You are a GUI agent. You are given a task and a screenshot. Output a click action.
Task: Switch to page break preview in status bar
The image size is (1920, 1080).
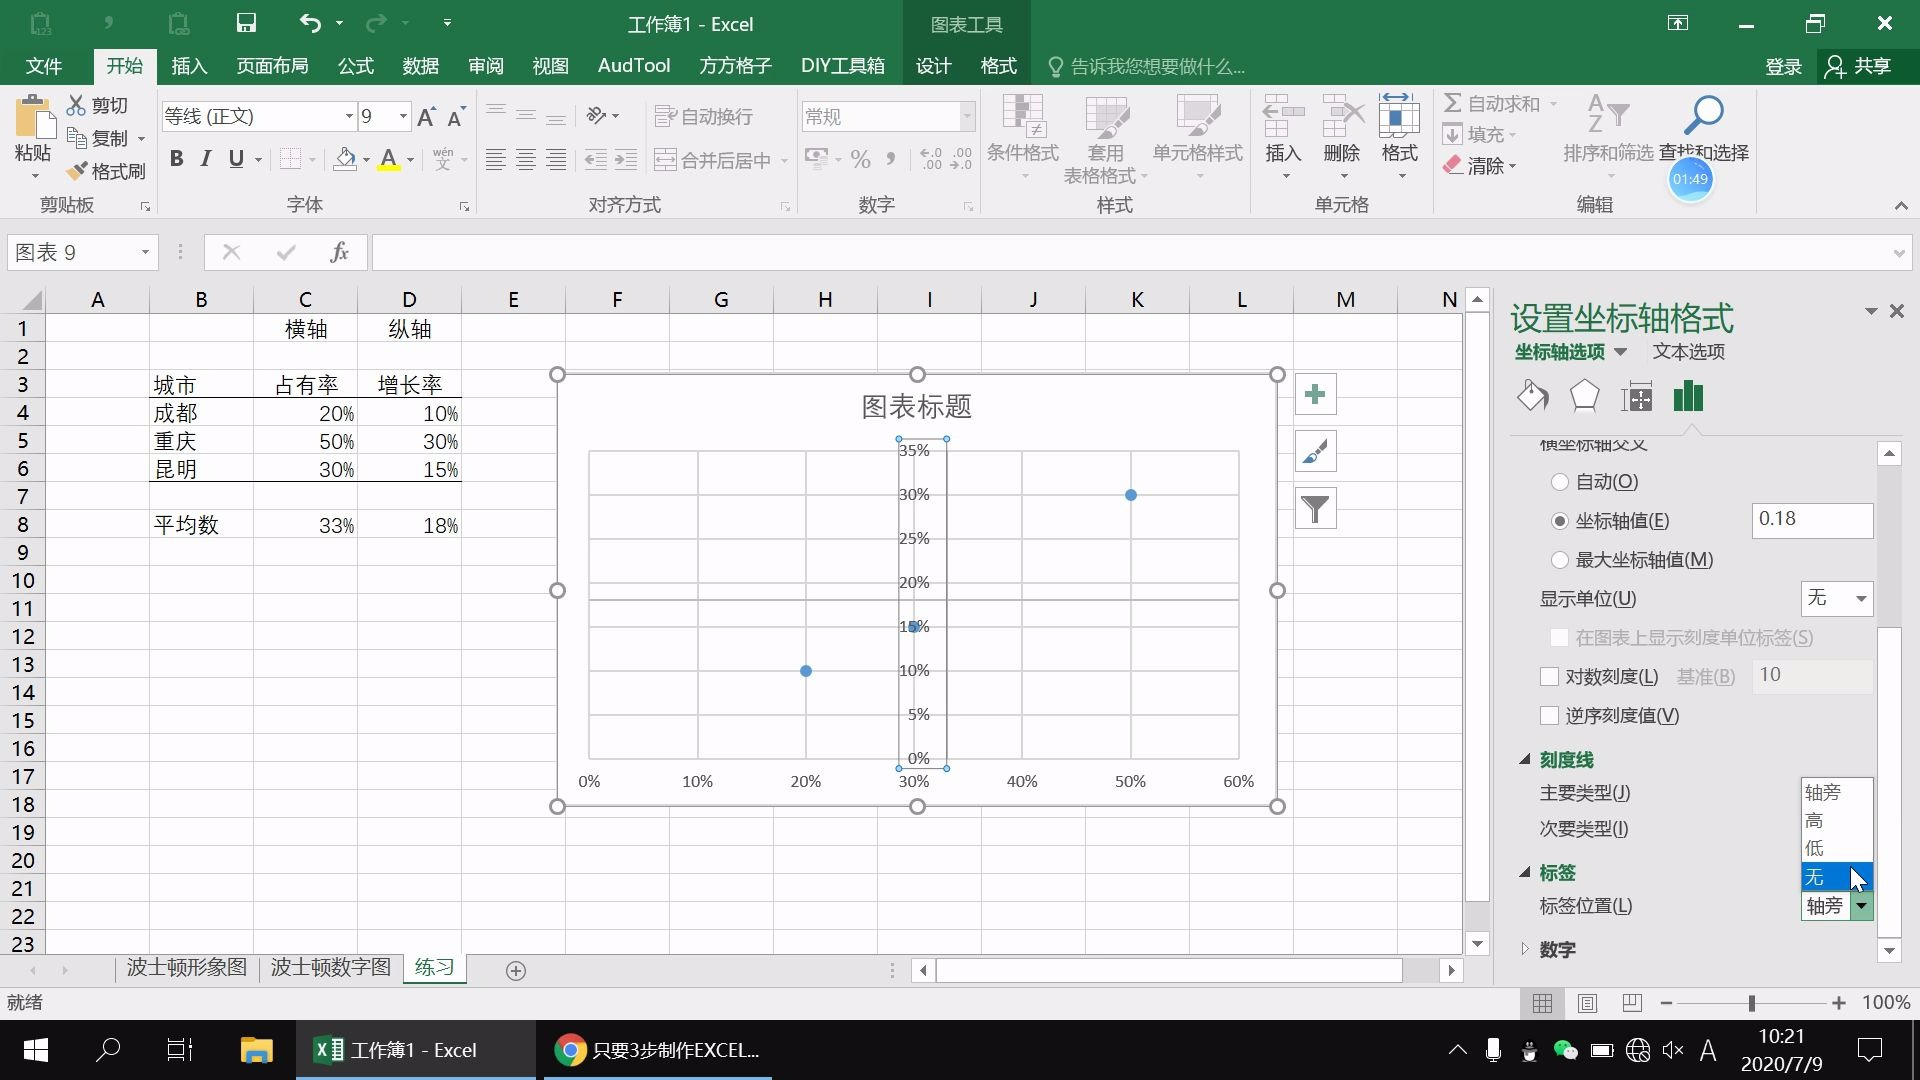click(x=1632, y=1003)
